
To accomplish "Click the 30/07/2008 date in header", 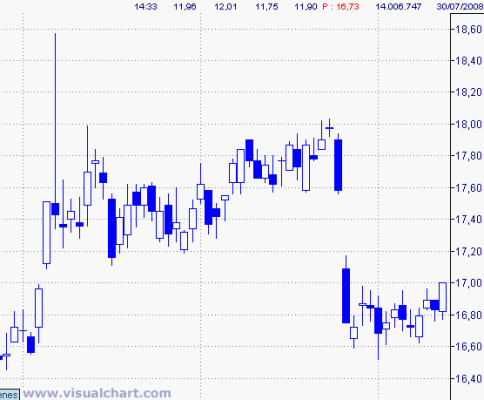I will point(460,7).
